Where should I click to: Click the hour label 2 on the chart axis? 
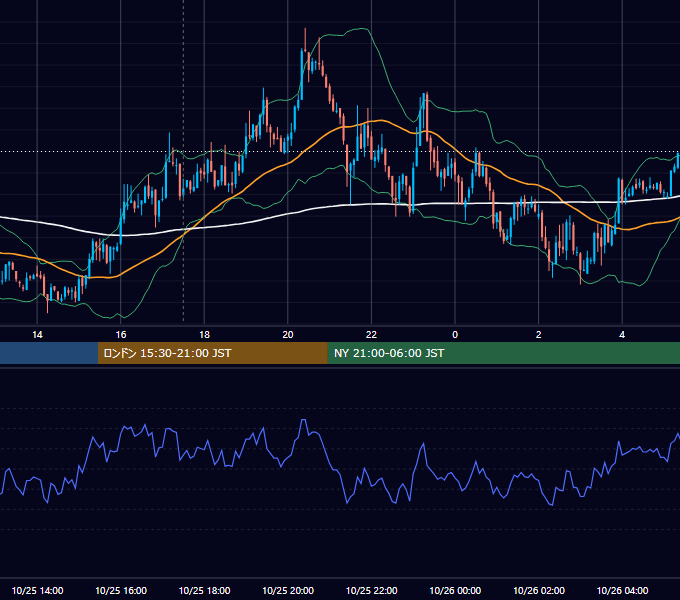click(x=539, y=335)
